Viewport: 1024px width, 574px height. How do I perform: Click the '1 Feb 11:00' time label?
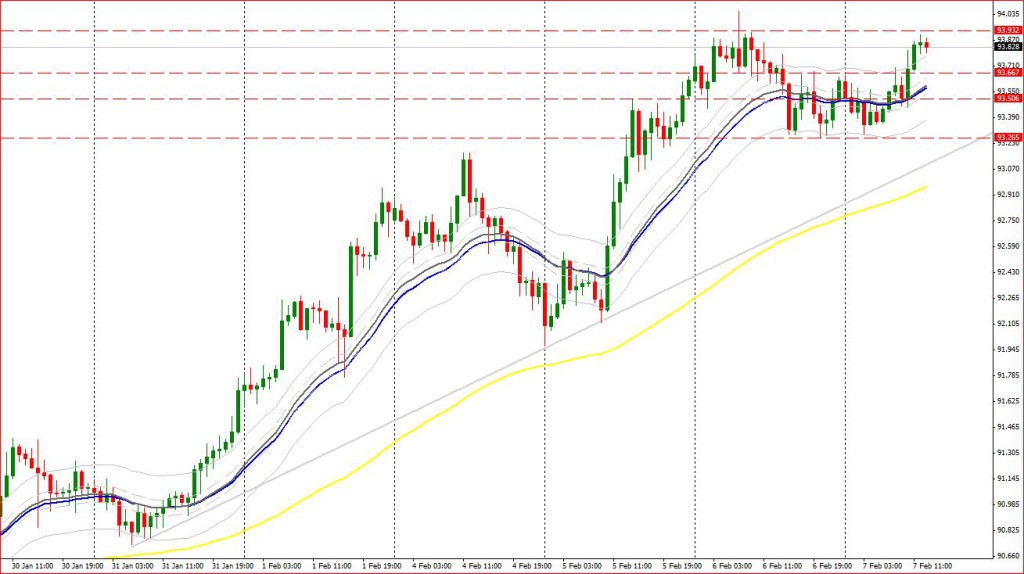click(330, 565)
